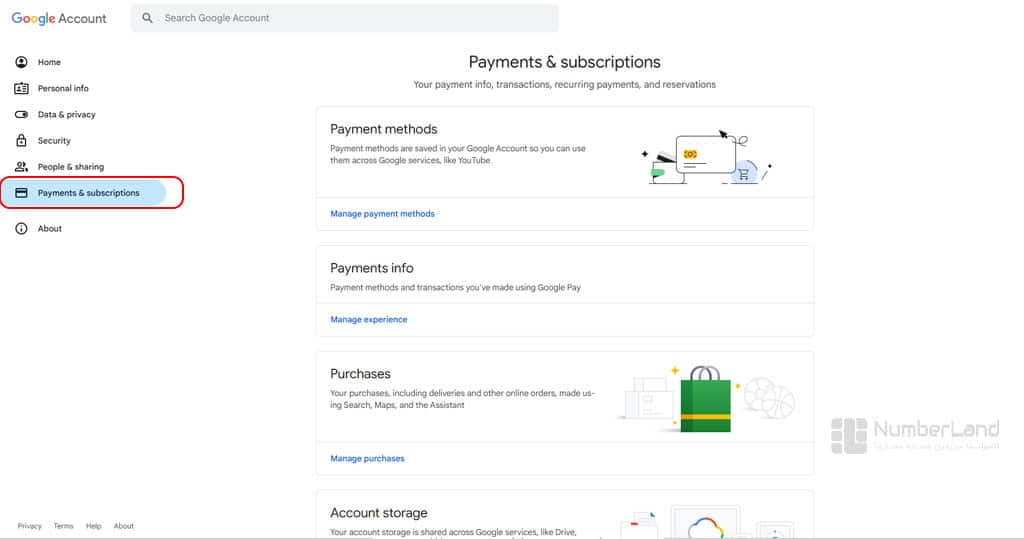Click the Payments & subscriptions page title

[564, 62]
